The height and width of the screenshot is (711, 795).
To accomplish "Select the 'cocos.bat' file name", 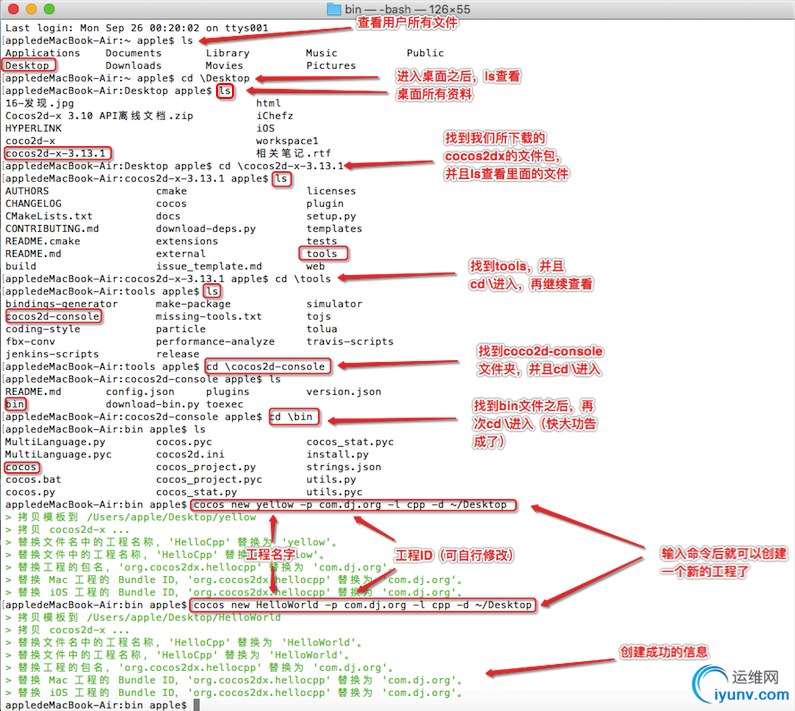I will tap(33, 480).
